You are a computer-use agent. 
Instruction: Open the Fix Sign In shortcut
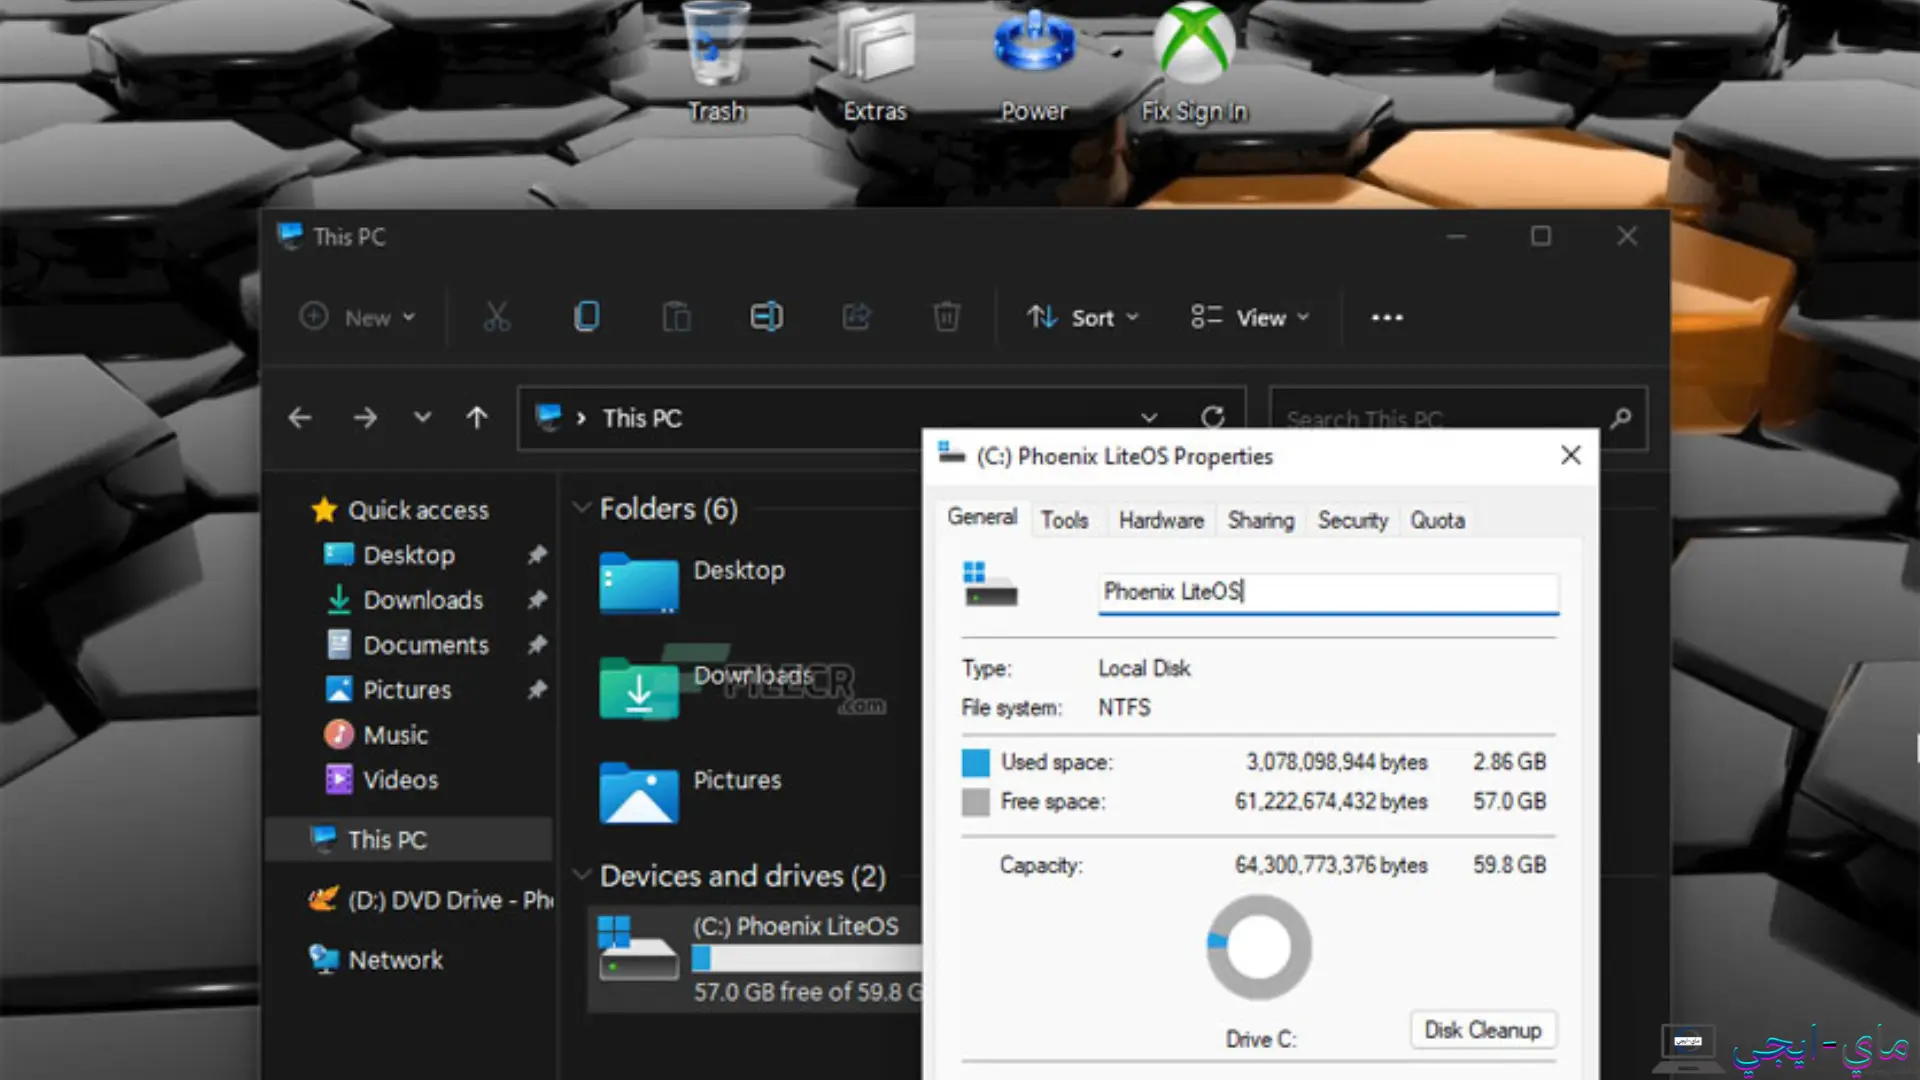(x=1194, y=62)
